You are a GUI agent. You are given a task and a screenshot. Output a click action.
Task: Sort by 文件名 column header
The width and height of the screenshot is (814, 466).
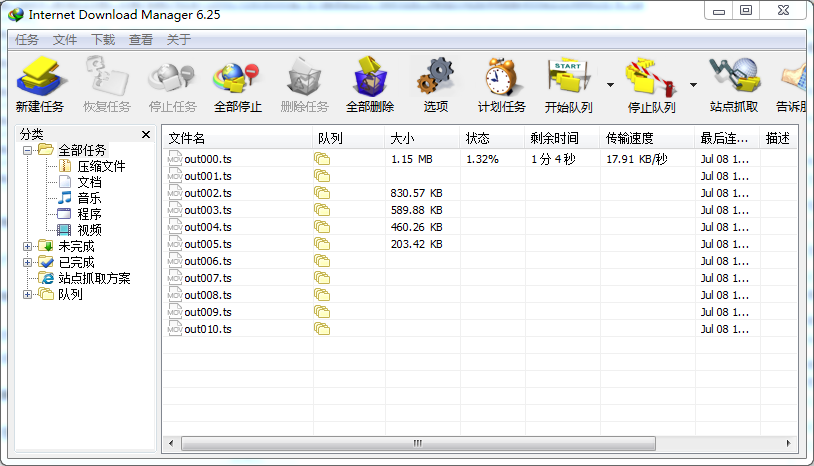point(238,138)
